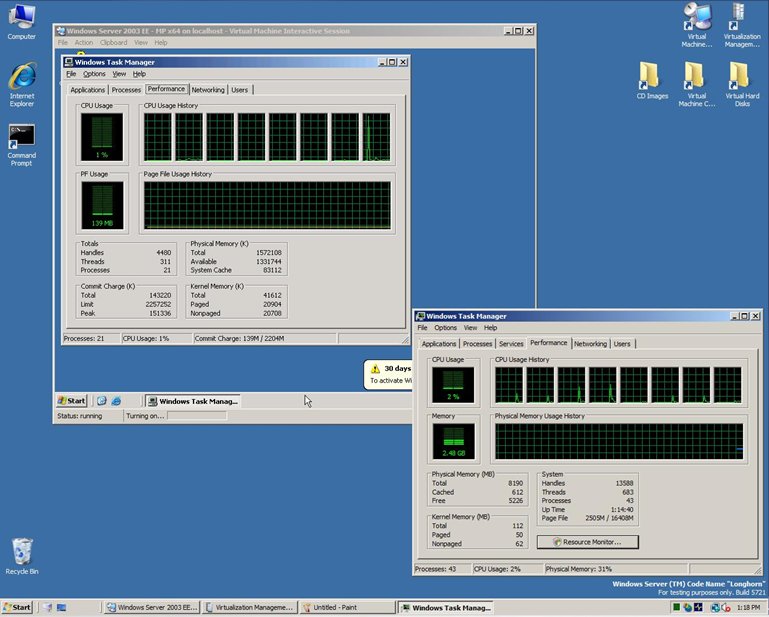Click the VM session window title bar icon
Image resolution: width=769 pixels, height=617 pixels.
(61, 31)
